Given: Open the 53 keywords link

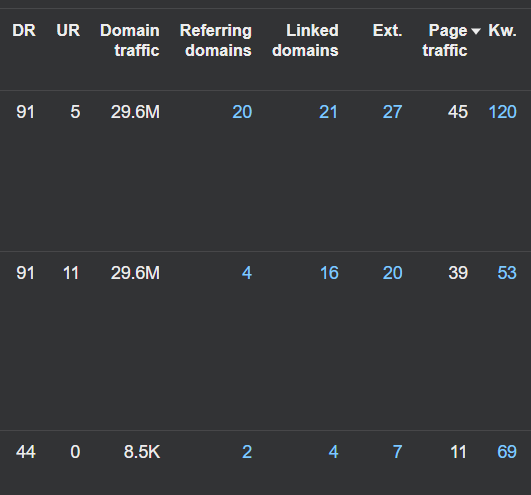Looking at the screenshot, I should click(507, 273).
